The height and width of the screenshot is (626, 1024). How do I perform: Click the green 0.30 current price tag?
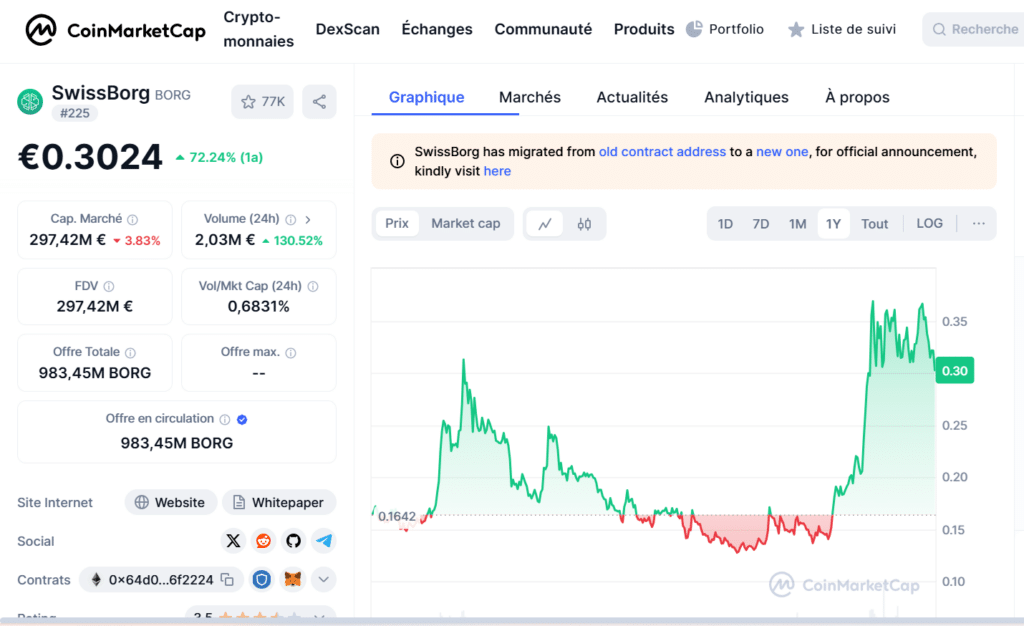coord(955,371)
